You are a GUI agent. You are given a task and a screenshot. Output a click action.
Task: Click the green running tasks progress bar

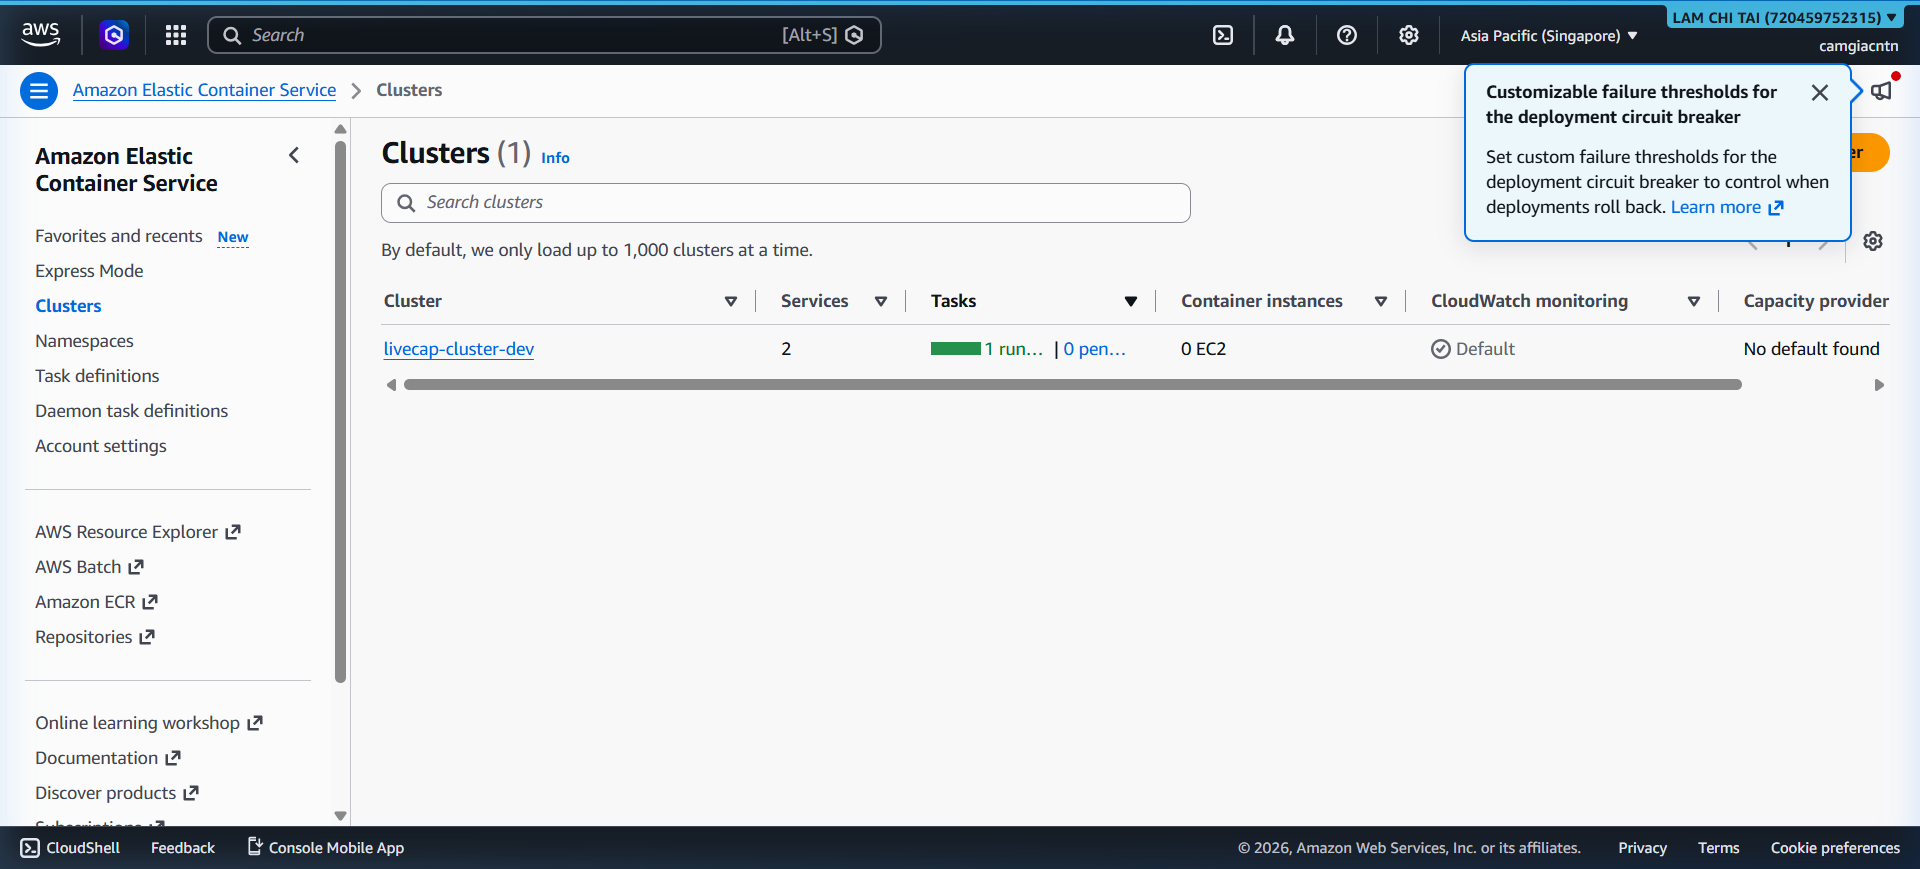tap(956, 349)
